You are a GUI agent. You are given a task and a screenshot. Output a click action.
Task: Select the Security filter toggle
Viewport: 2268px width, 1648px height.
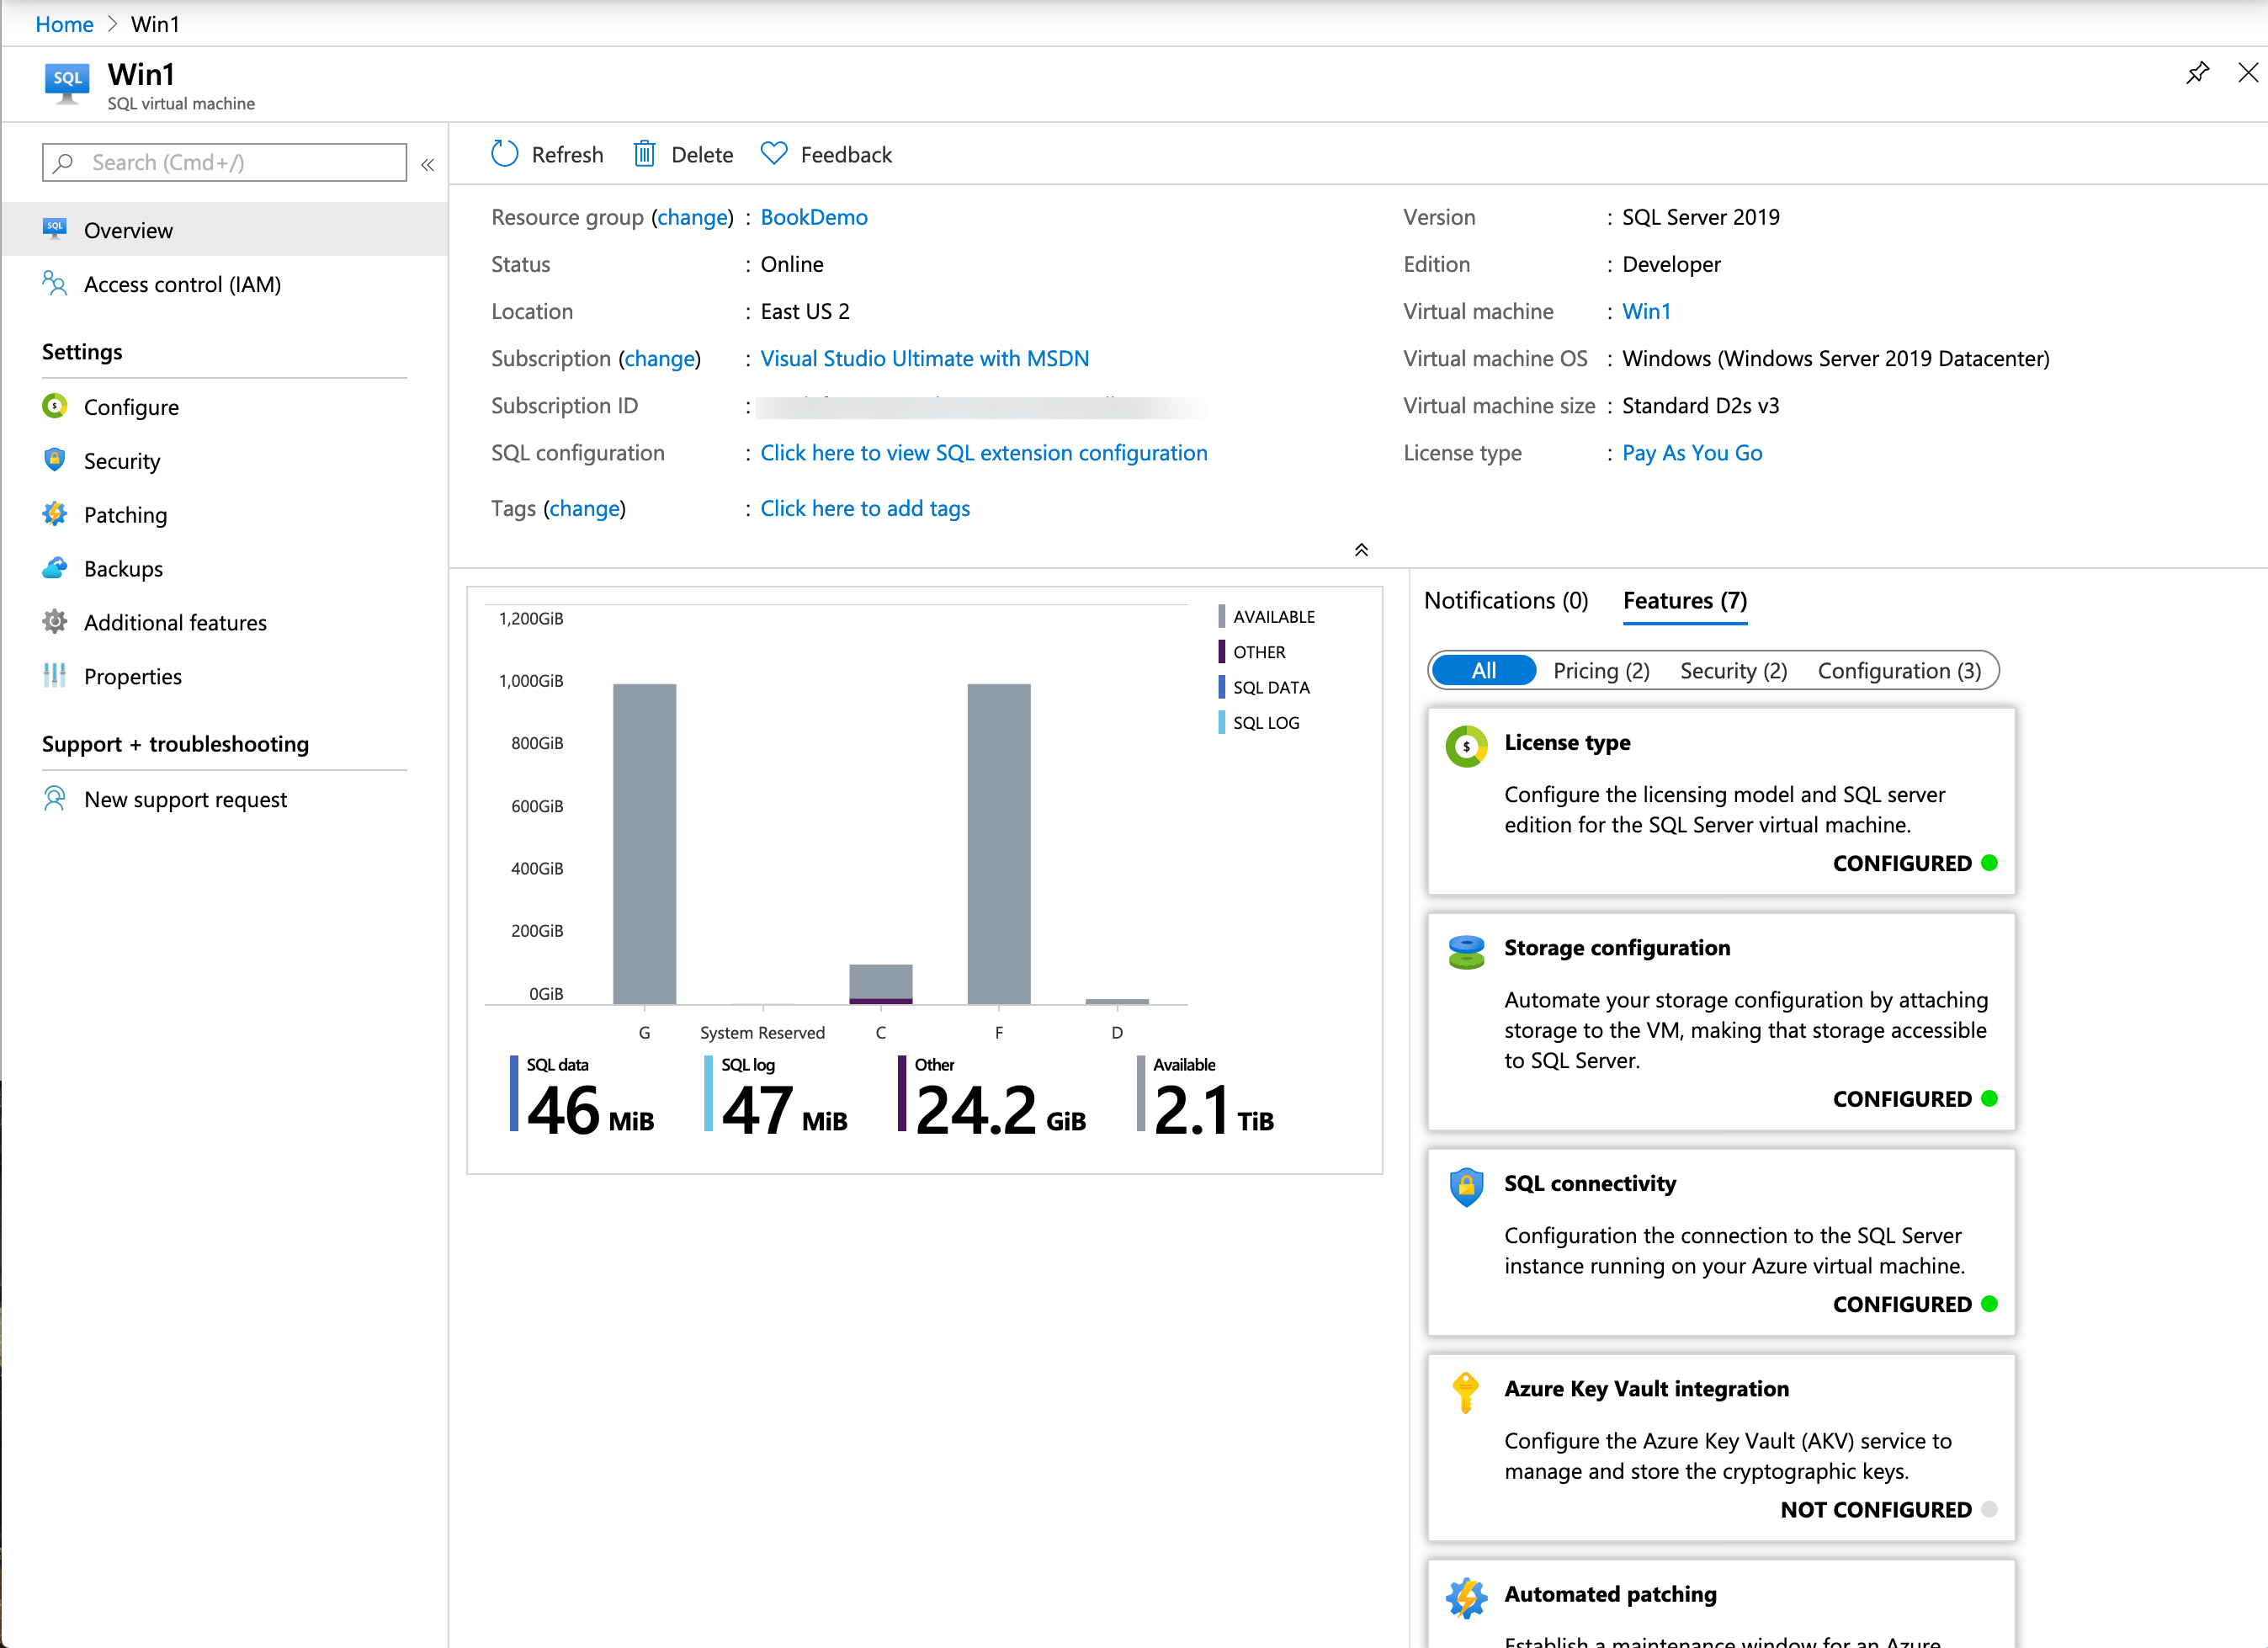click(x=1734, y=669)
